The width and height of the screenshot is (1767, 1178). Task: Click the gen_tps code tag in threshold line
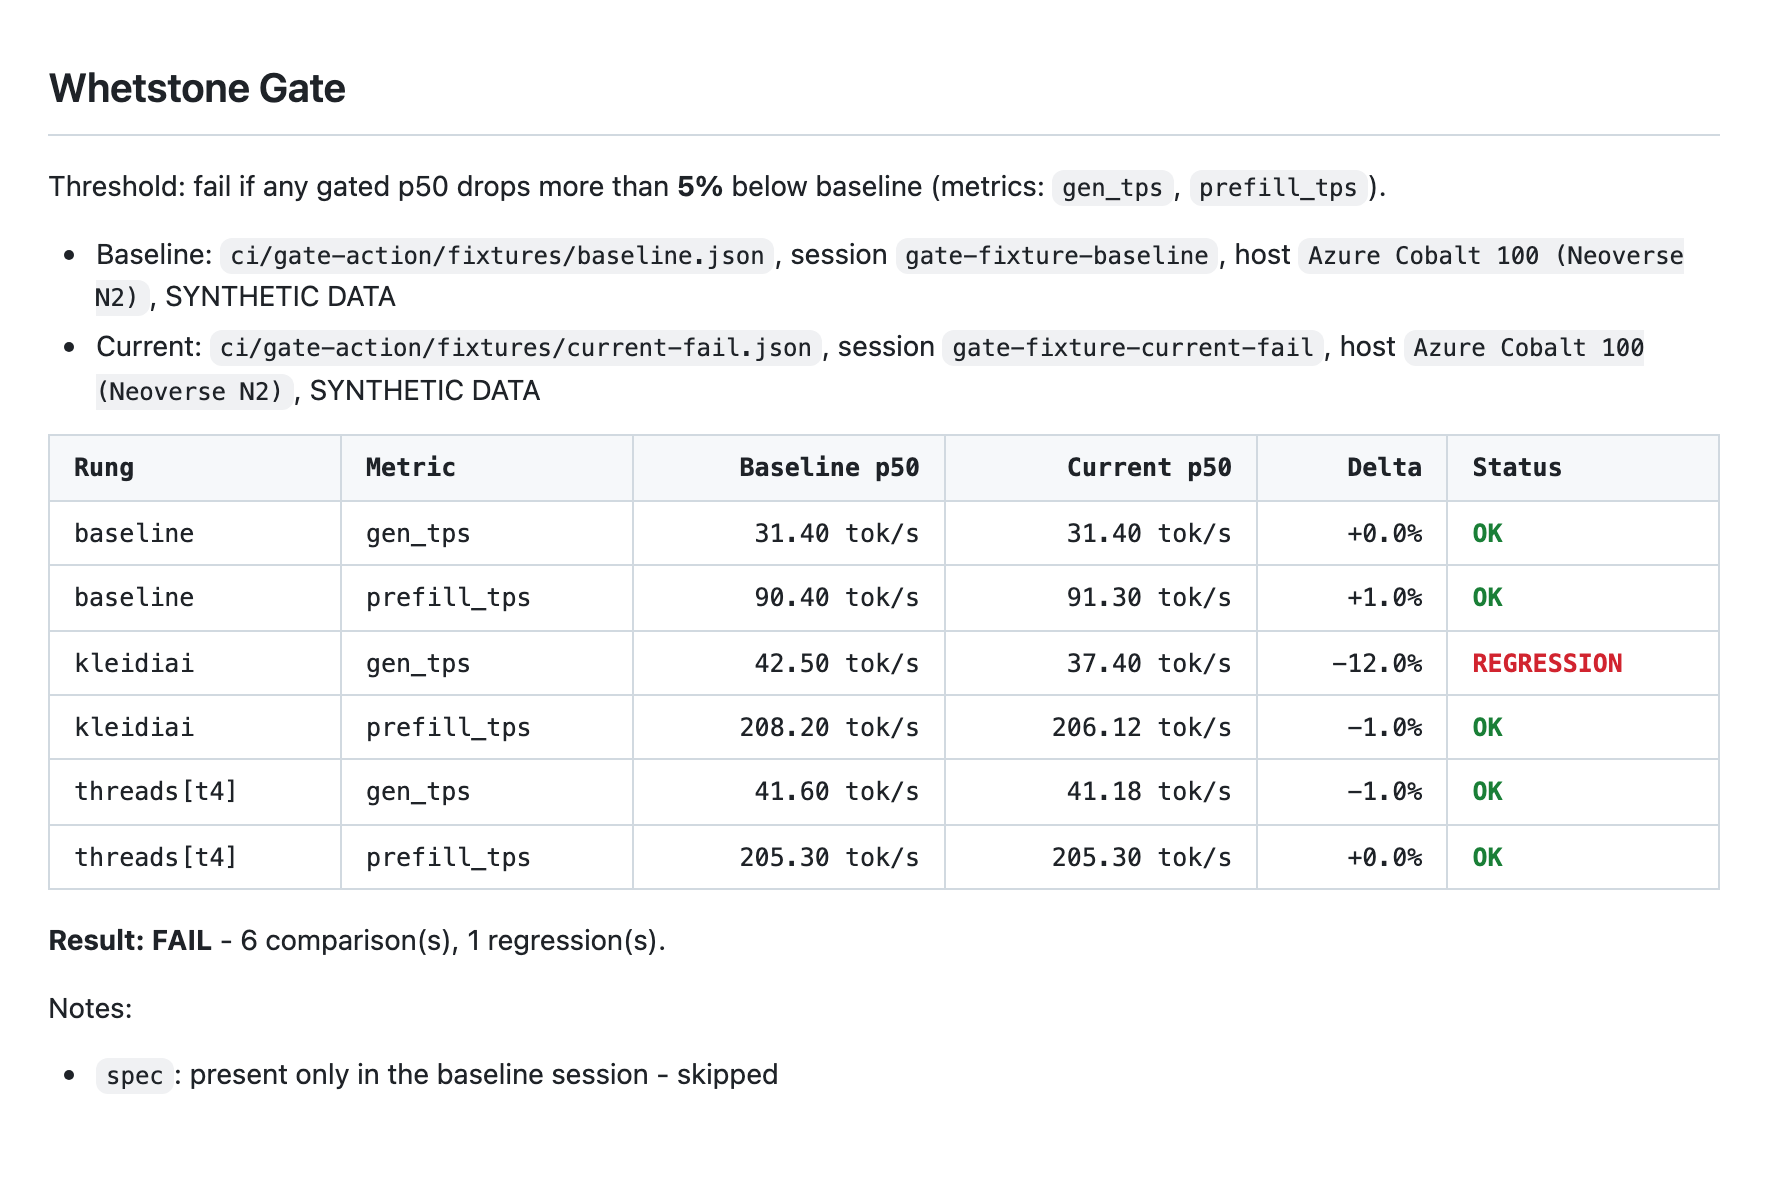point(1112,187)
